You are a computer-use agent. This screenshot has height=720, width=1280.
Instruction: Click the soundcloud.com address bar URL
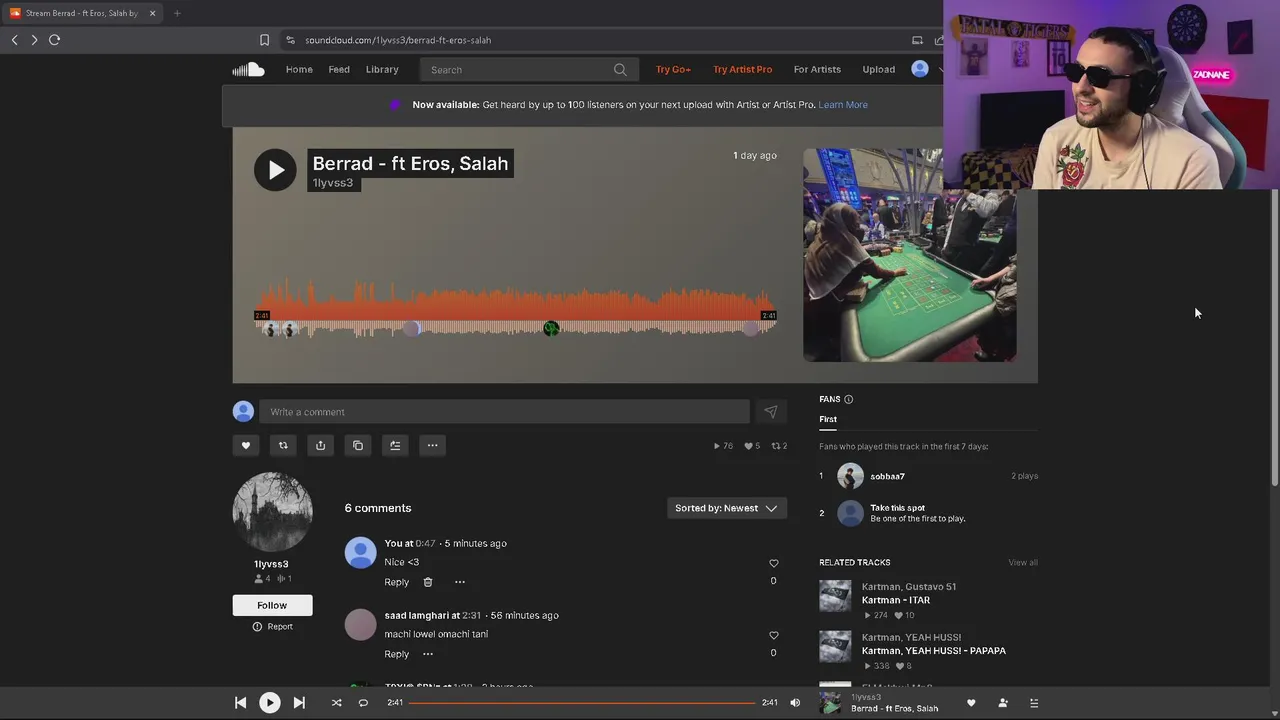pos(398,40)
